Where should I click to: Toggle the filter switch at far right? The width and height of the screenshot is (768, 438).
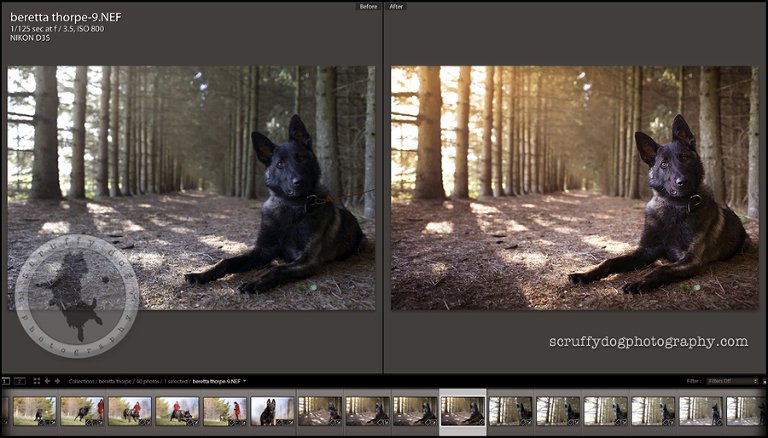[762, 381]
